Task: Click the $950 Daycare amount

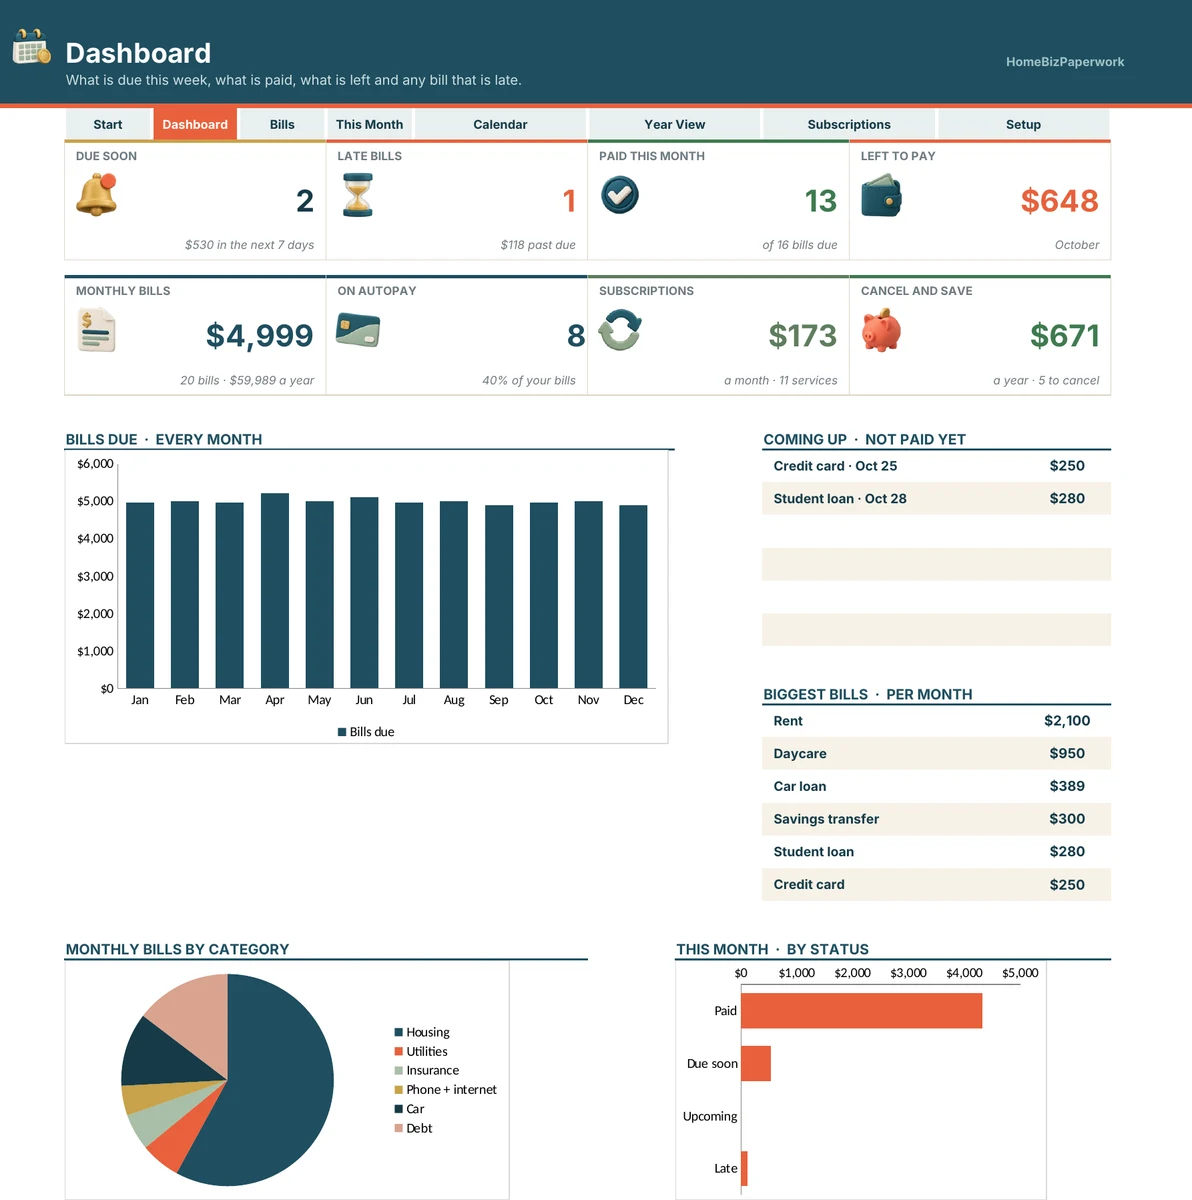Action: [1067, 754]
